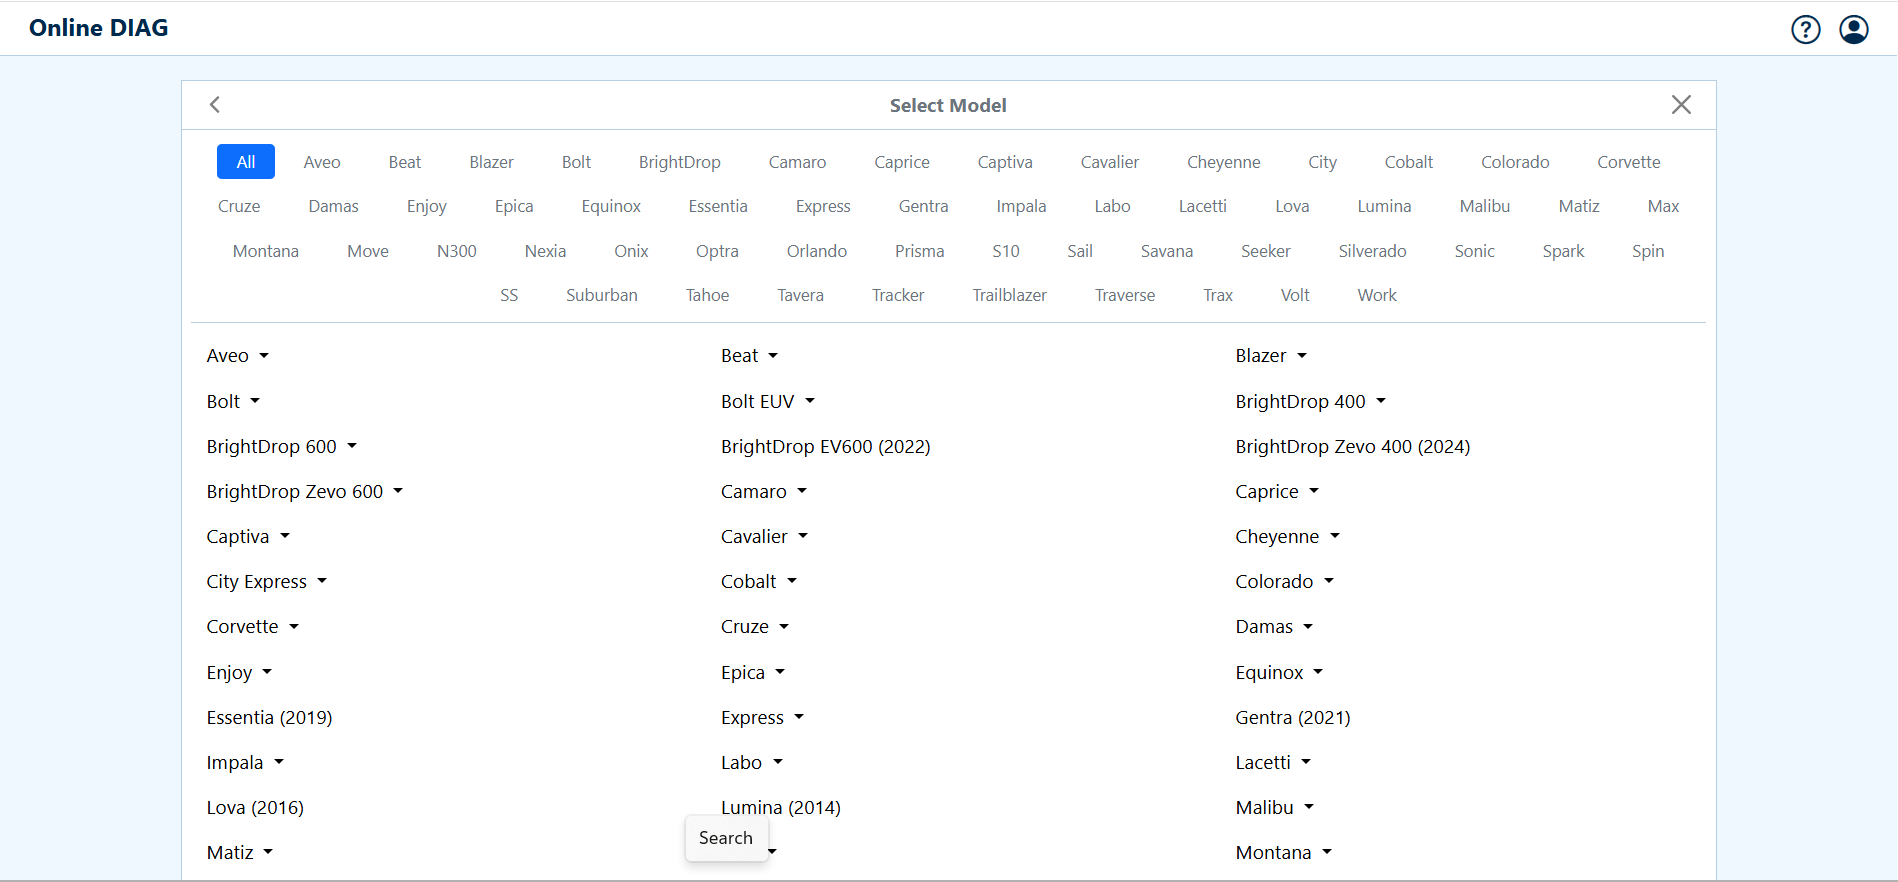Select the Malibu filter tab
This screenshot has height=882, width=1898.
coord(1484,206)
